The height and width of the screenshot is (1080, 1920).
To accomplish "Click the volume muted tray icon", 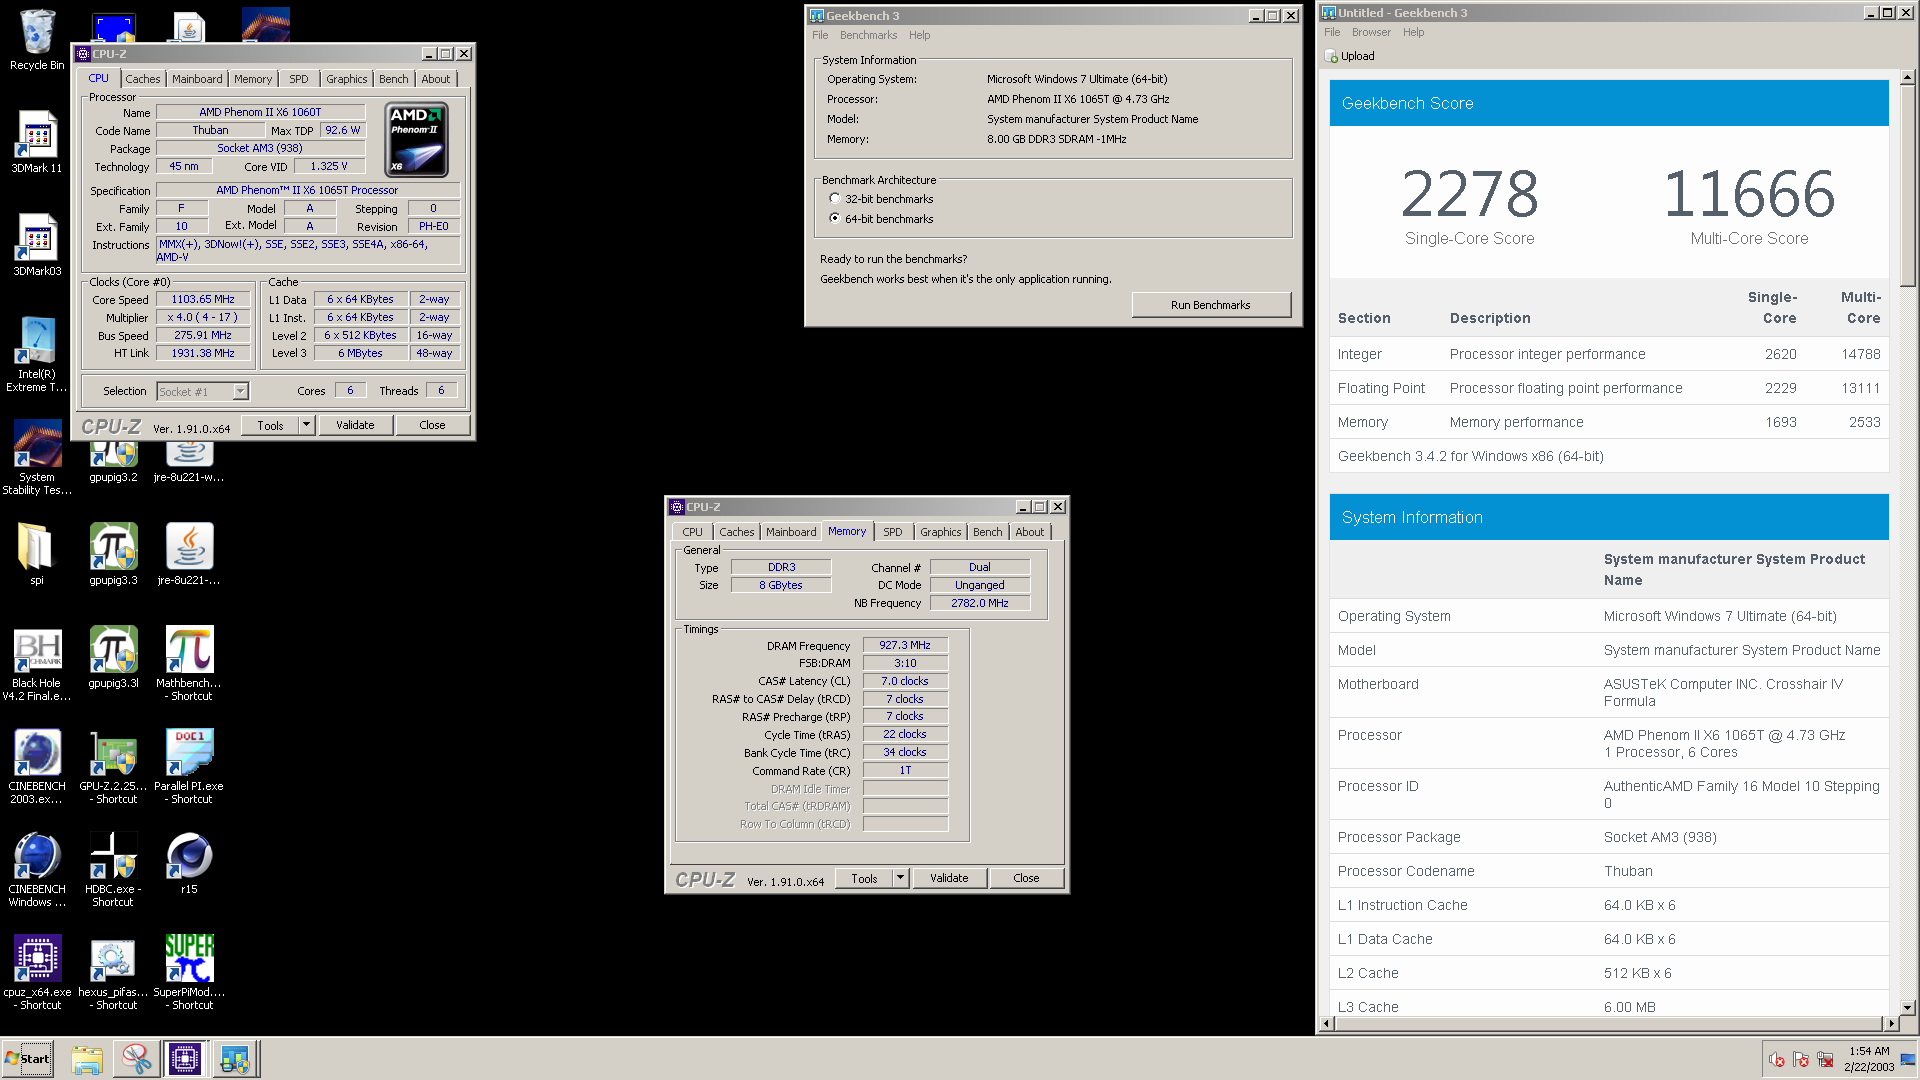I will click(x=1776, y=1059).
